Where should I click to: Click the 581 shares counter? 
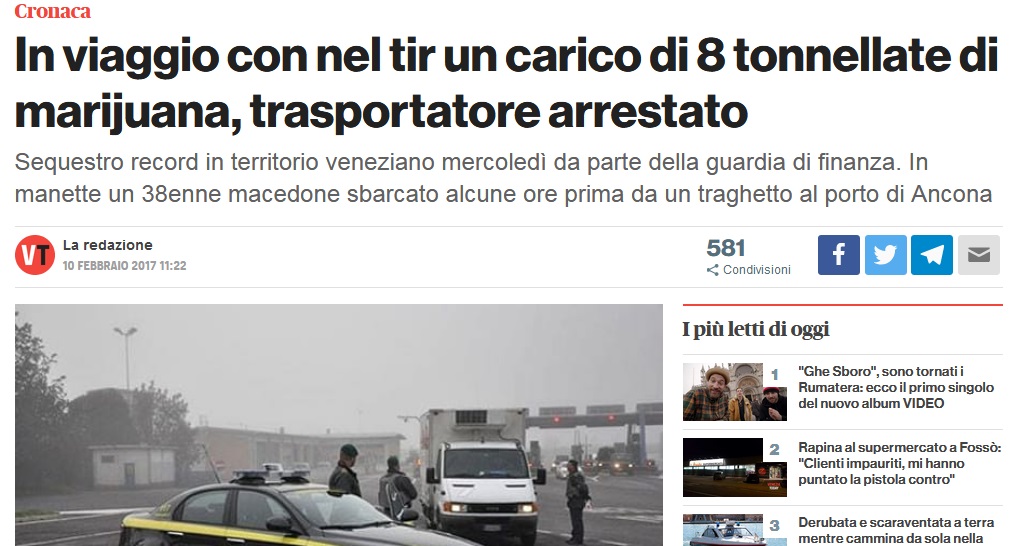point(726,248)
